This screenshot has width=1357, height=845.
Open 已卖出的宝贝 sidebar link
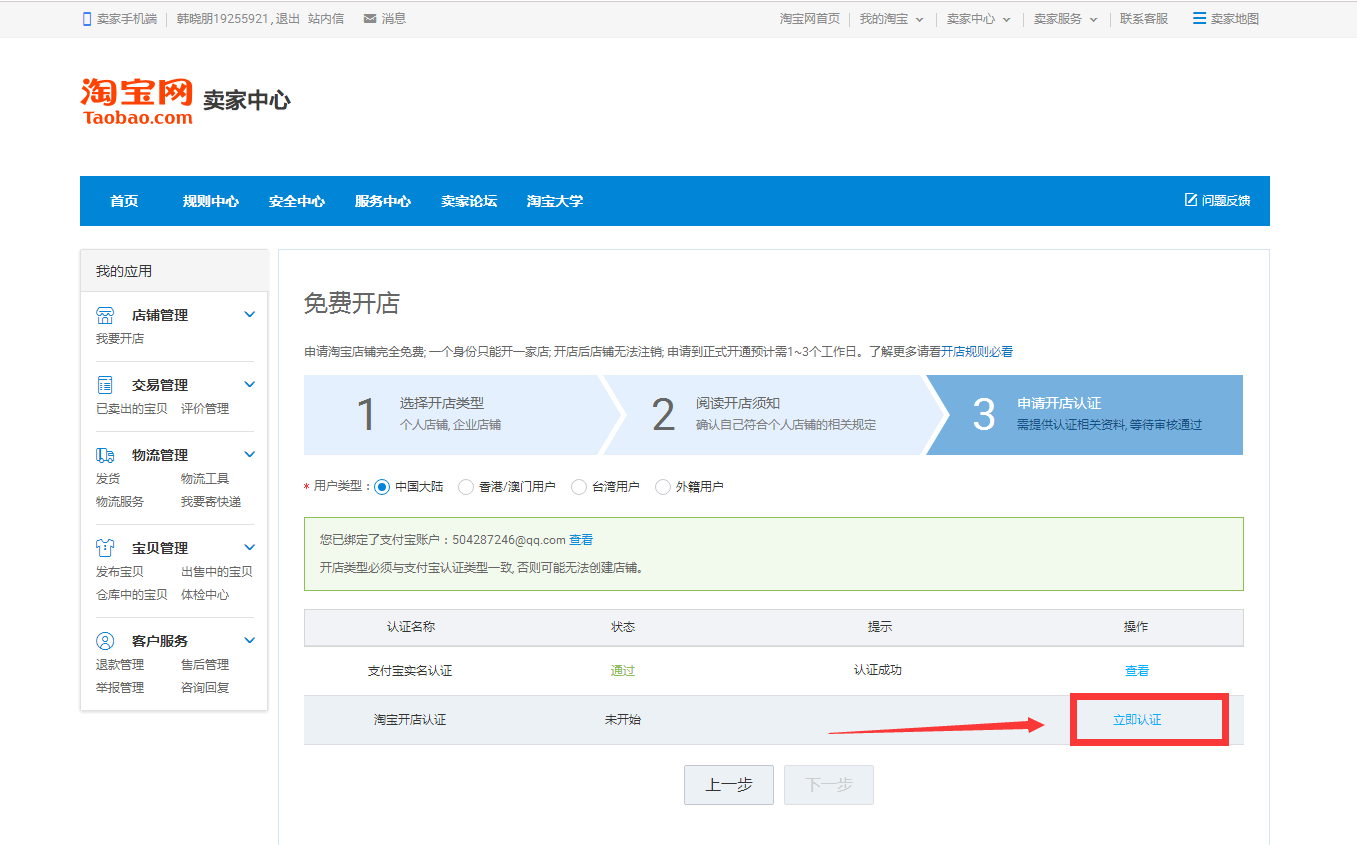132,409
